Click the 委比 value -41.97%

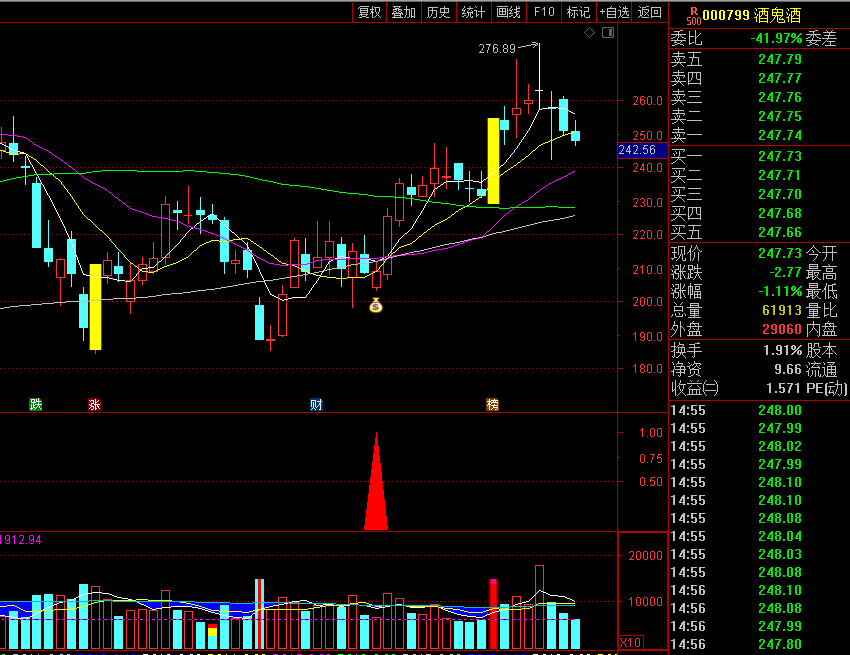776,38
